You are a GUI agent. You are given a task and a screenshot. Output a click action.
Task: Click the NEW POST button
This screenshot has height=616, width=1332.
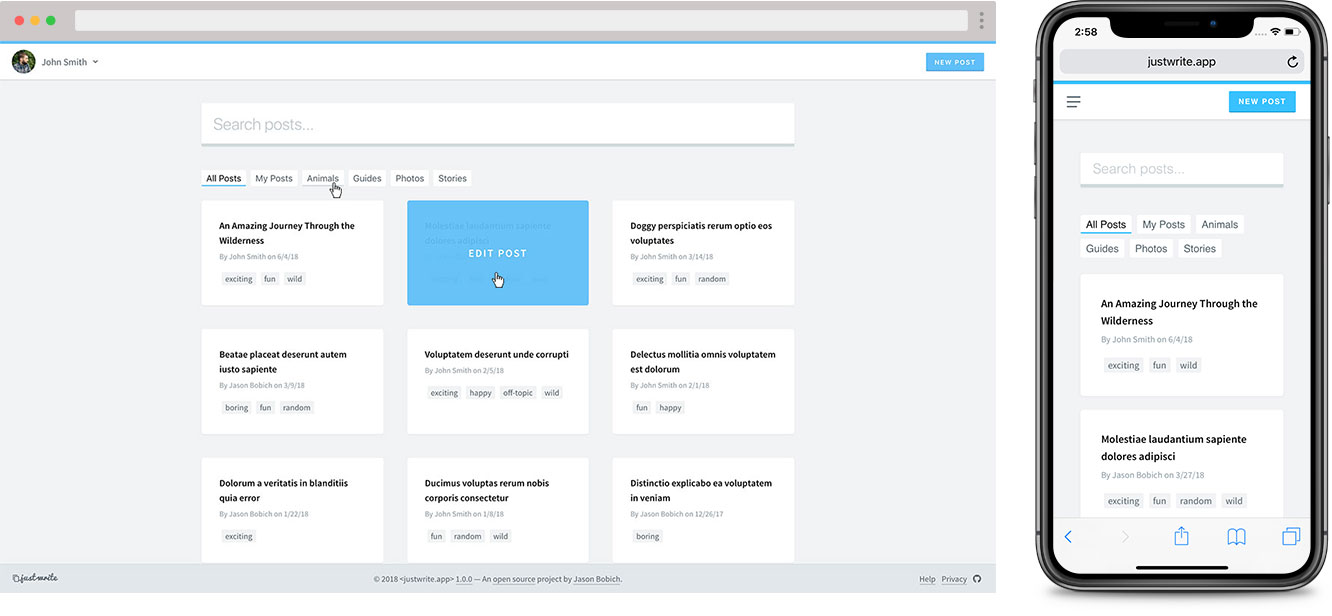click(954, 61)
